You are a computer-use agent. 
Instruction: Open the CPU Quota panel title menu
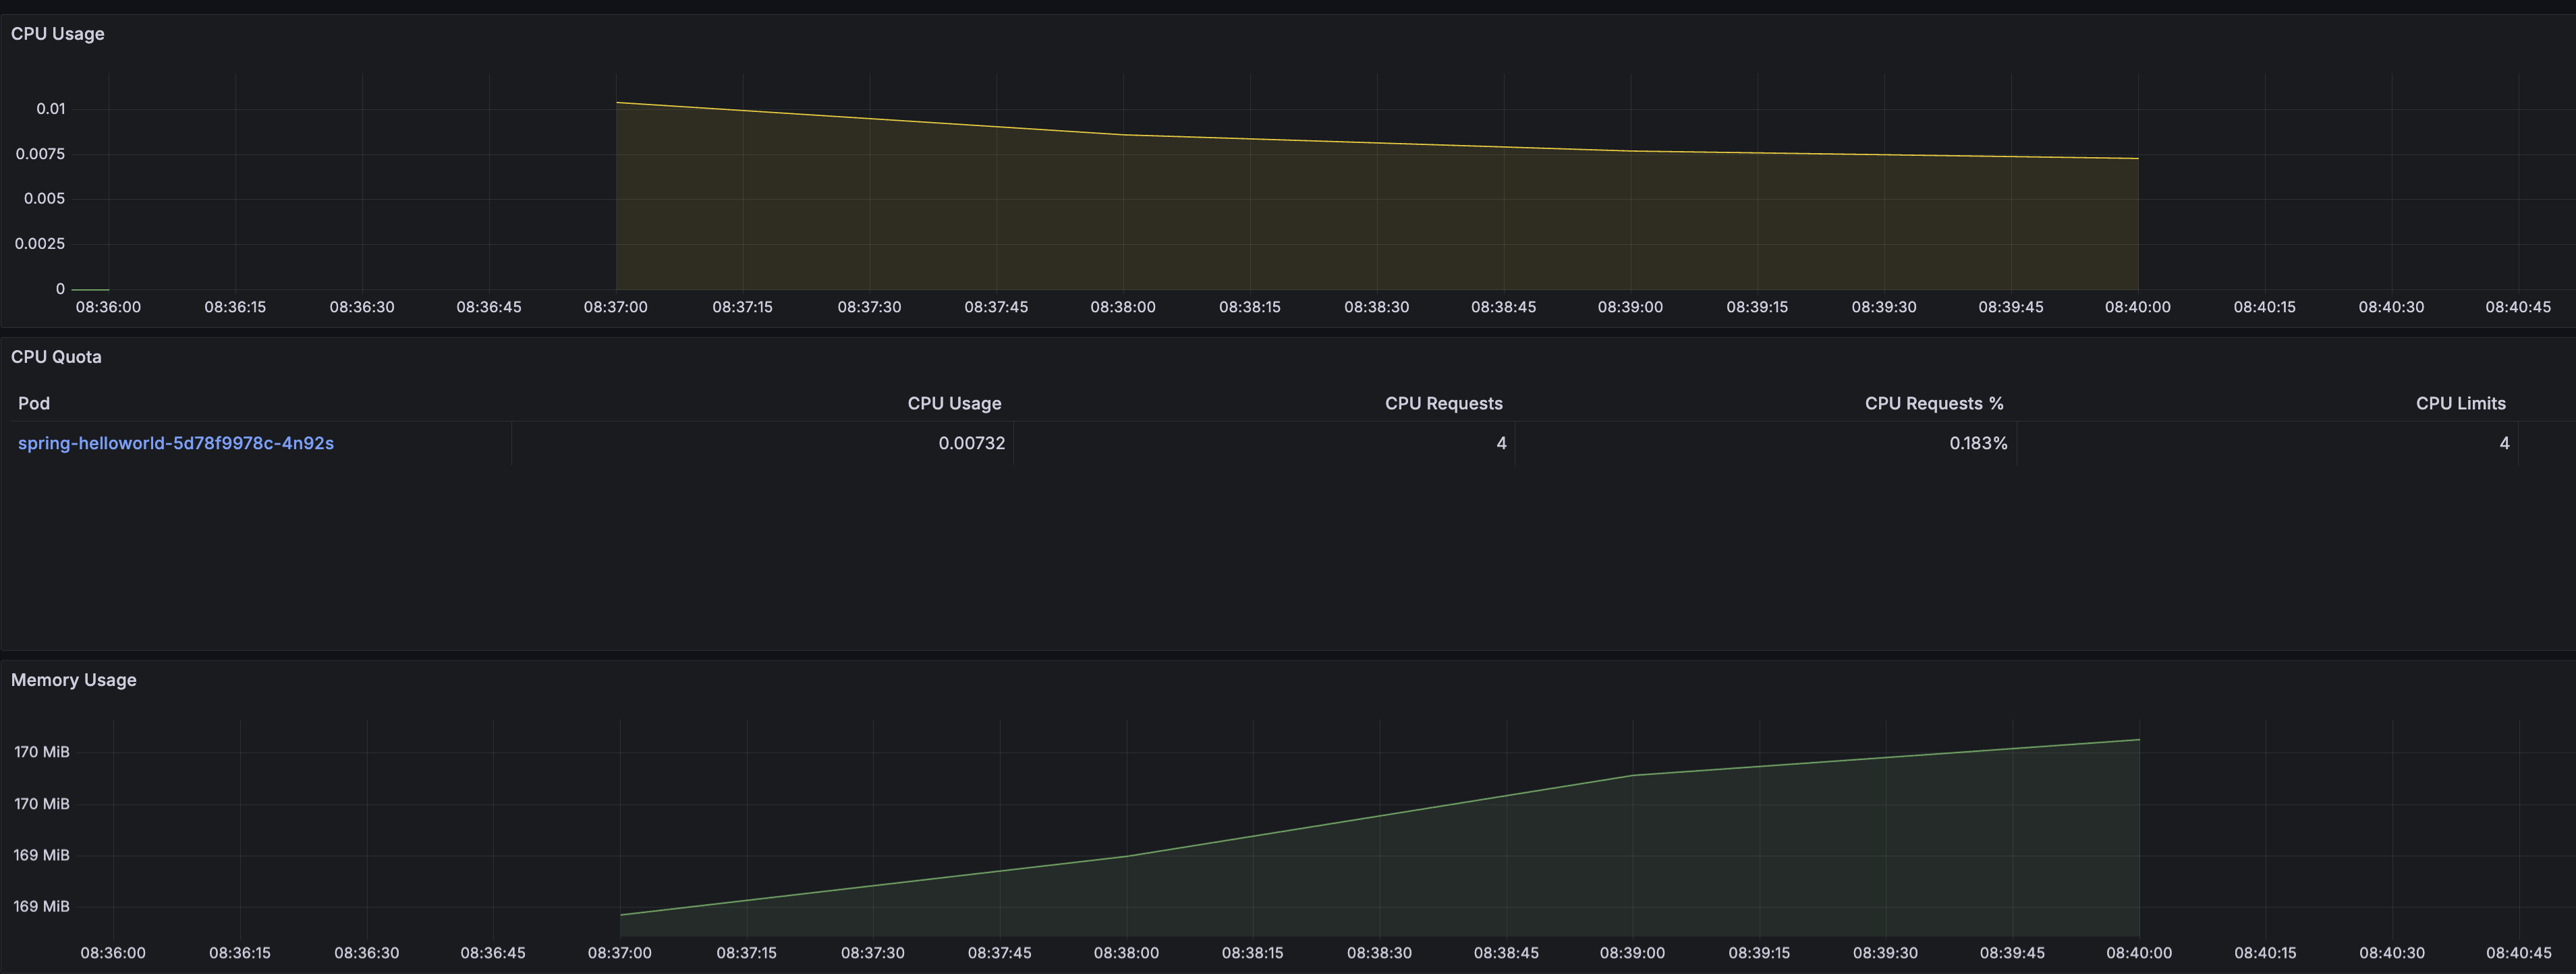point(56,357)
